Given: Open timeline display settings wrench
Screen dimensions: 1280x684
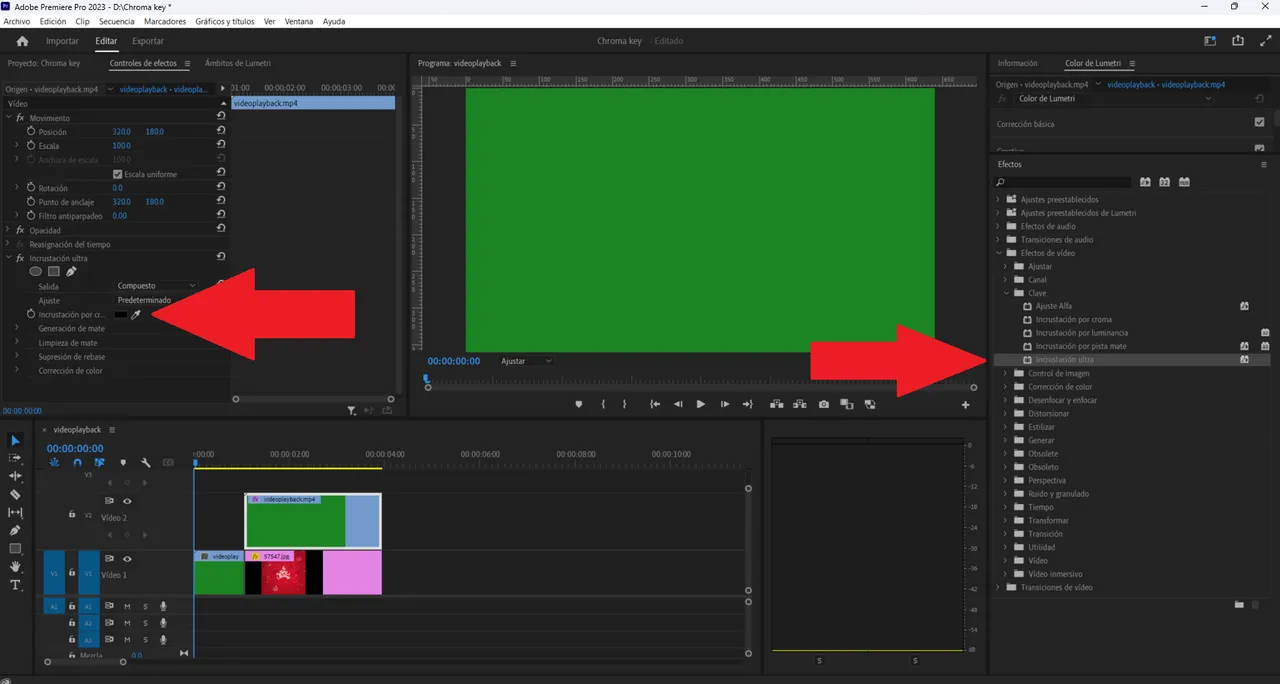Looking at the screenshot, I should [x=146, y=462].
